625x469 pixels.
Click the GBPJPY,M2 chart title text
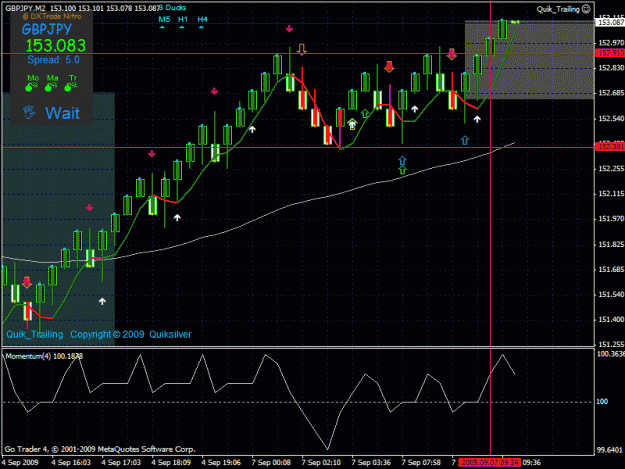point(25,8)
